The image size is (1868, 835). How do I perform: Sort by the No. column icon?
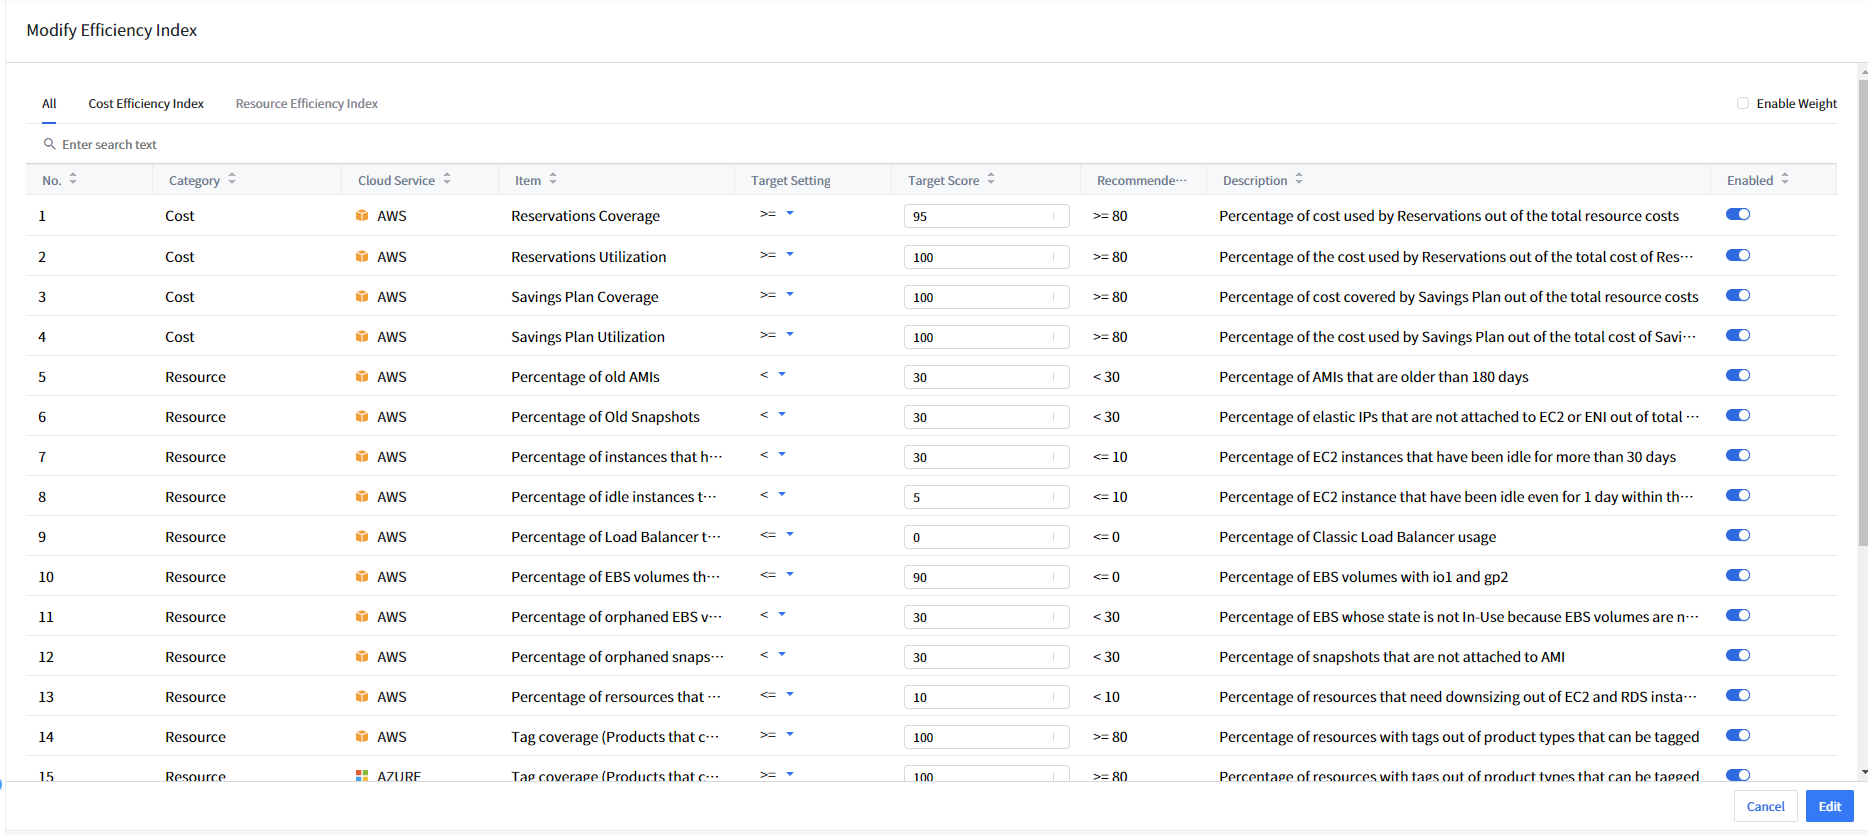tap(73, 179)
